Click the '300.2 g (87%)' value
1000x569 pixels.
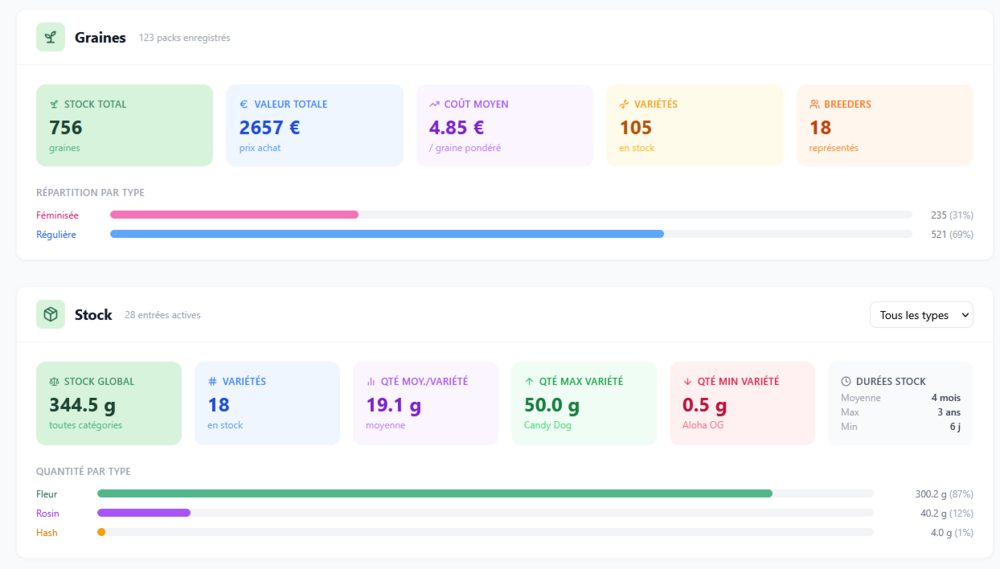[x=945, y=494]
